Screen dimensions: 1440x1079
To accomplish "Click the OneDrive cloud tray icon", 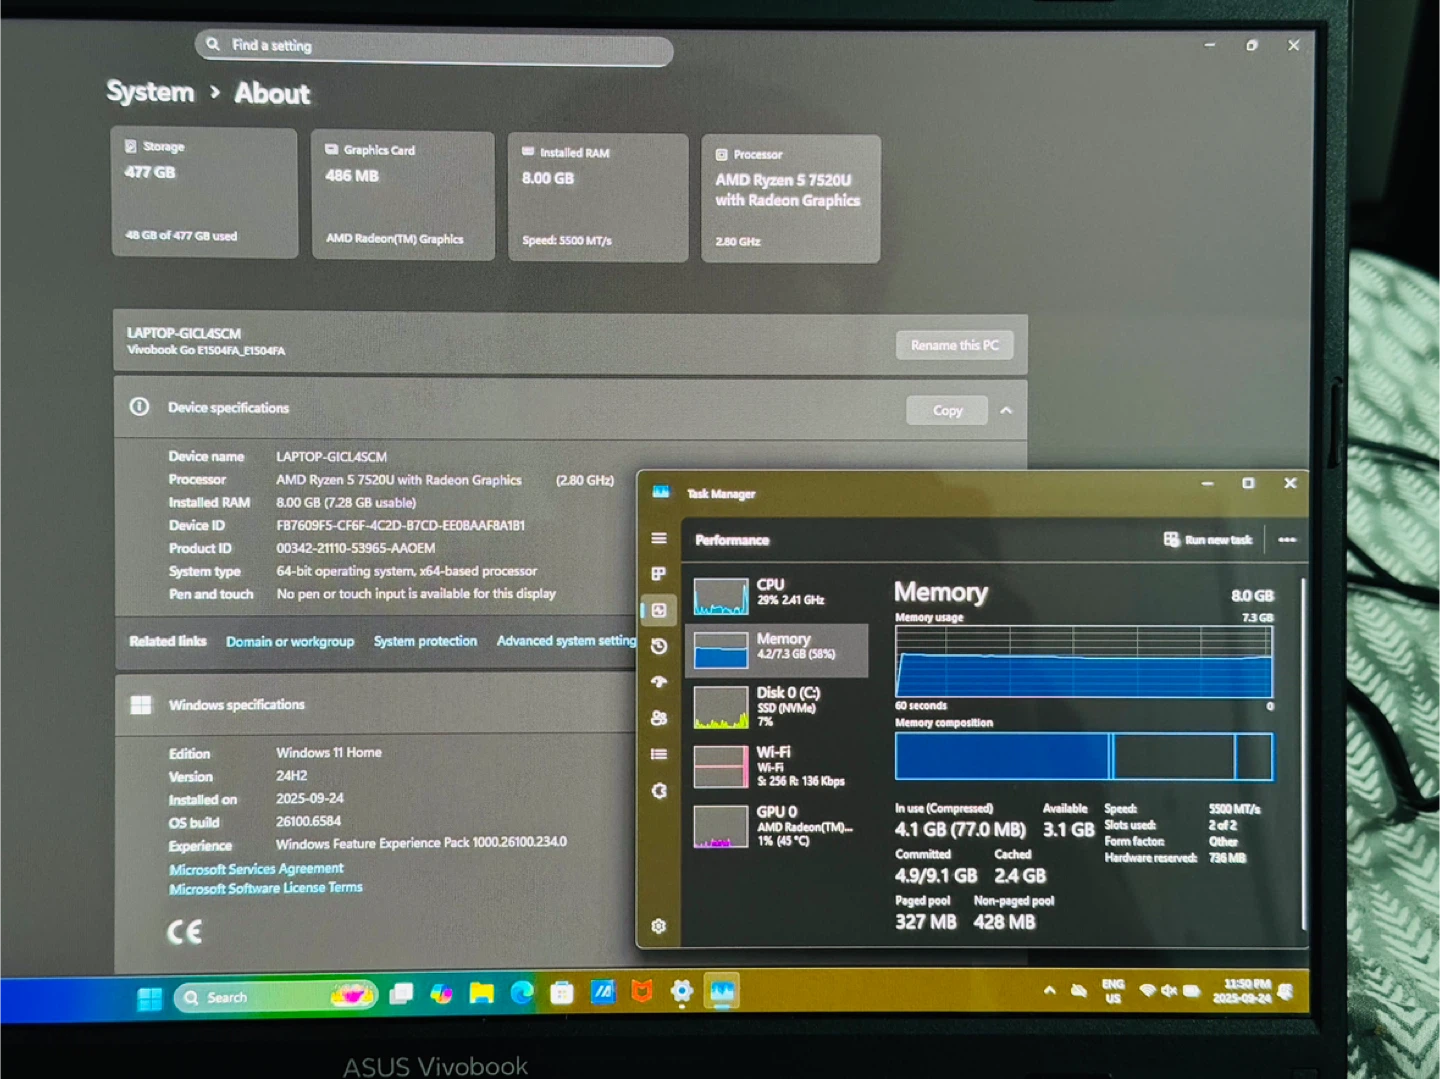I will click(x=1079, y=991).
